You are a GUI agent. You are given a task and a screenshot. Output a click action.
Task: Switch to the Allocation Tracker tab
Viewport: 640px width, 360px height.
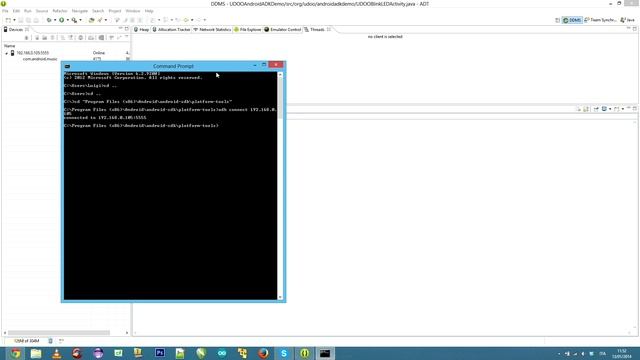[x=171, y=29]
